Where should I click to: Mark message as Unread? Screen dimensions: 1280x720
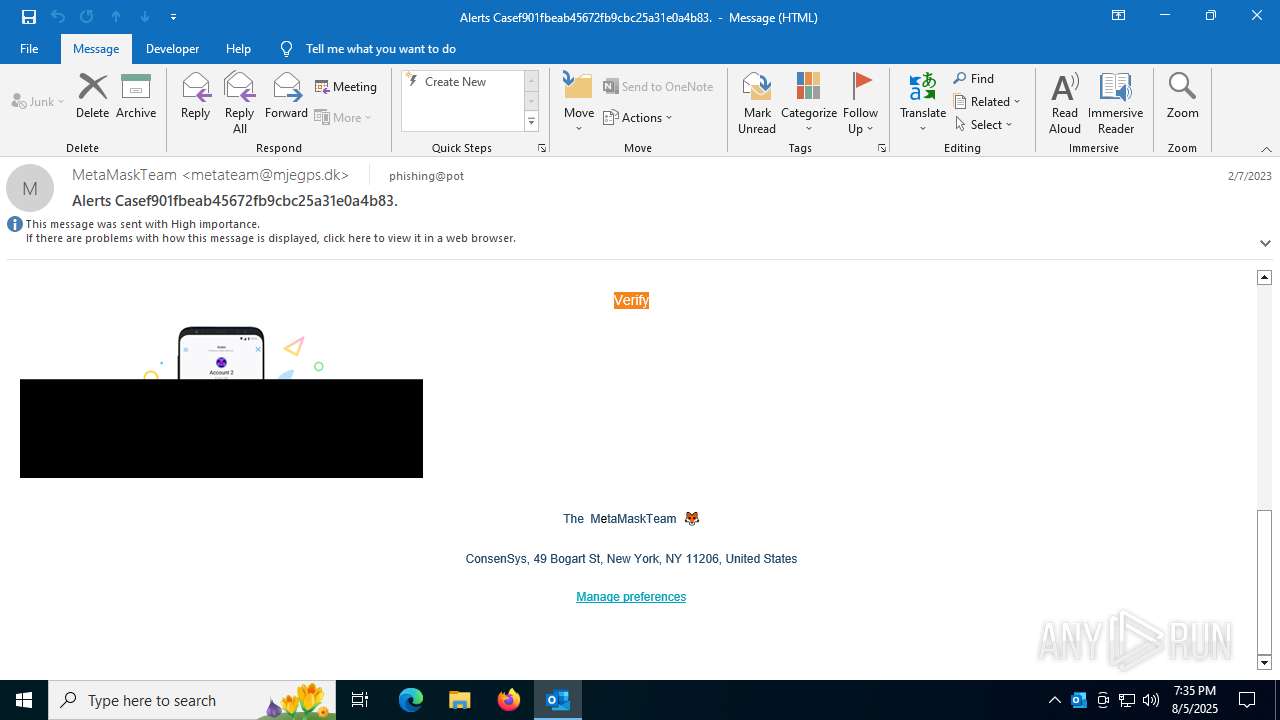coord(757,102)
